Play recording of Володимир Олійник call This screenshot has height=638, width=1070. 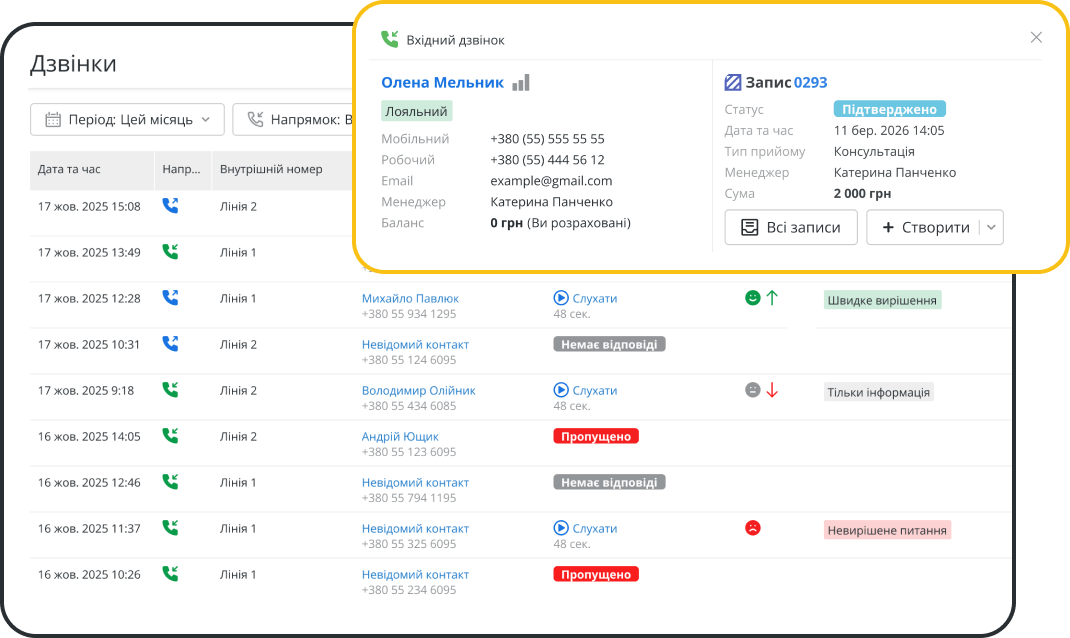(x=585, y=390)
